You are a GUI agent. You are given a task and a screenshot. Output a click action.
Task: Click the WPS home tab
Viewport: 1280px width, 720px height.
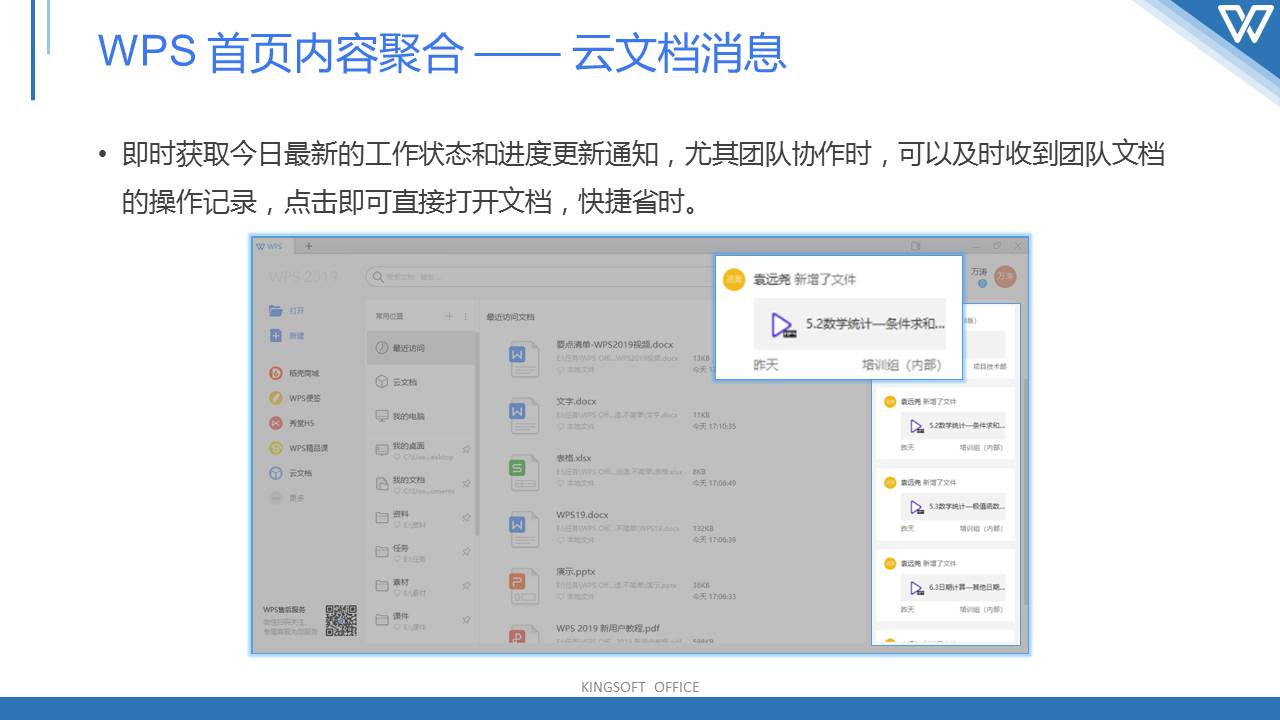[x=274, y=246]
